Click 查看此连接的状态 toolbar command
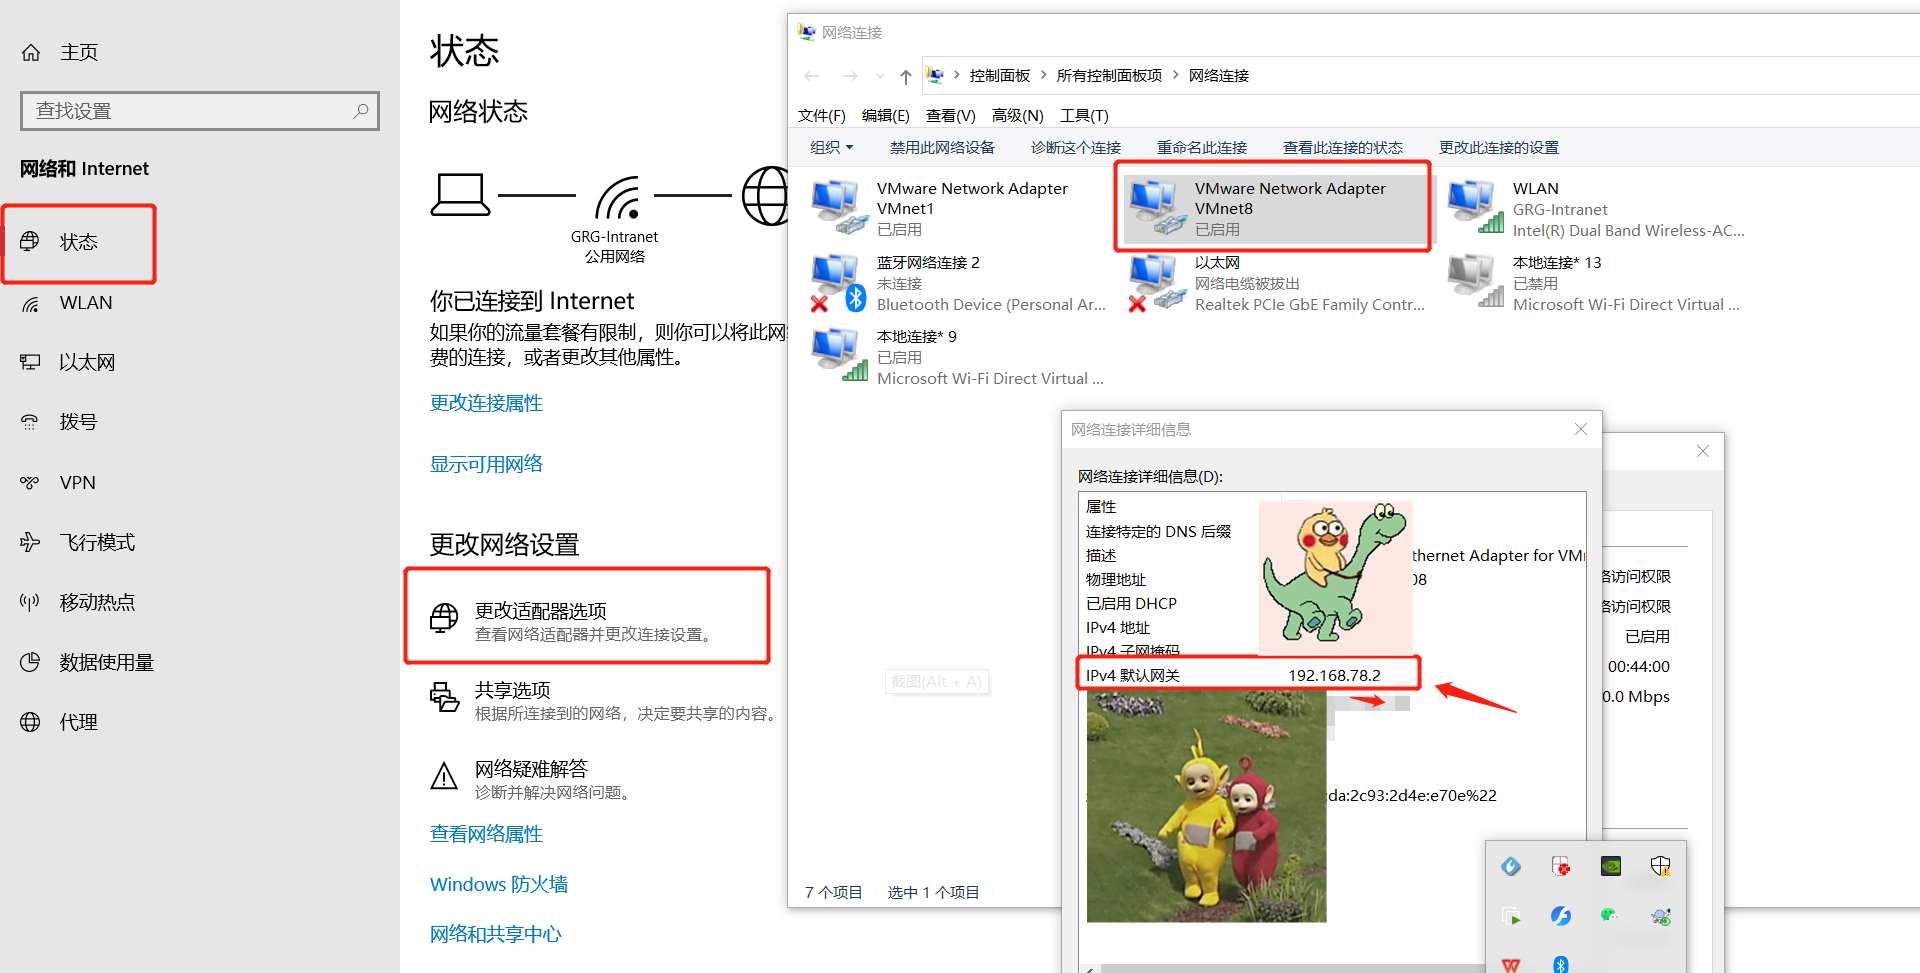This screenshot has width=1920, height=973. pyautogui.click(x=1343, y=147)
